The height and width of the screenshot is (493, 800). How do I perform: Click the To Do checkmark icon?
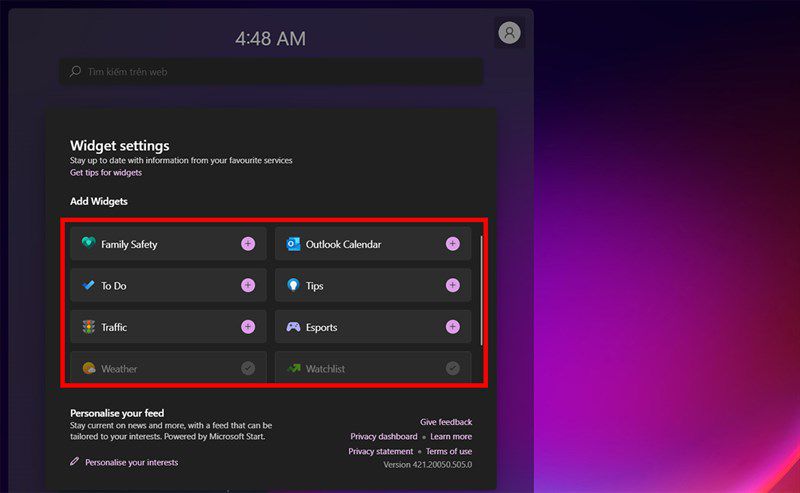[x=89, y=285]
